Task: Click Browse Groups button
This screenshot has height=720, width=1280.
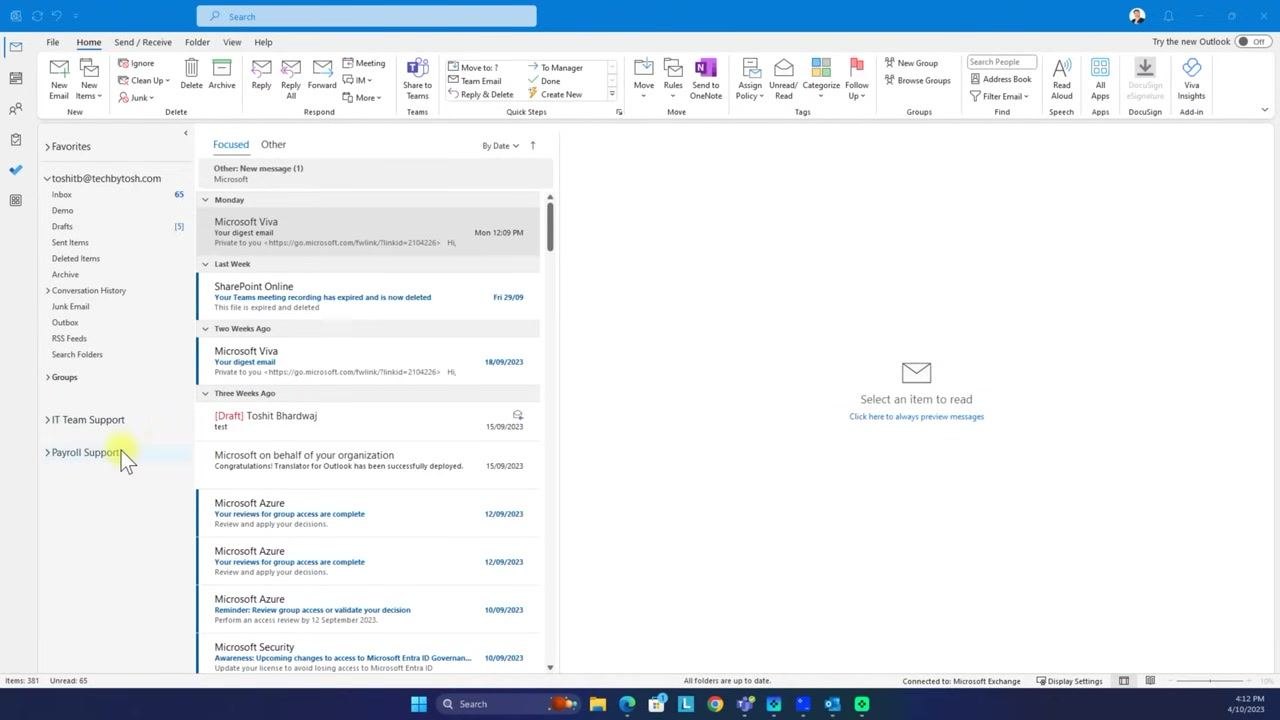Action: pyautogui.click(x=917, y=80)
